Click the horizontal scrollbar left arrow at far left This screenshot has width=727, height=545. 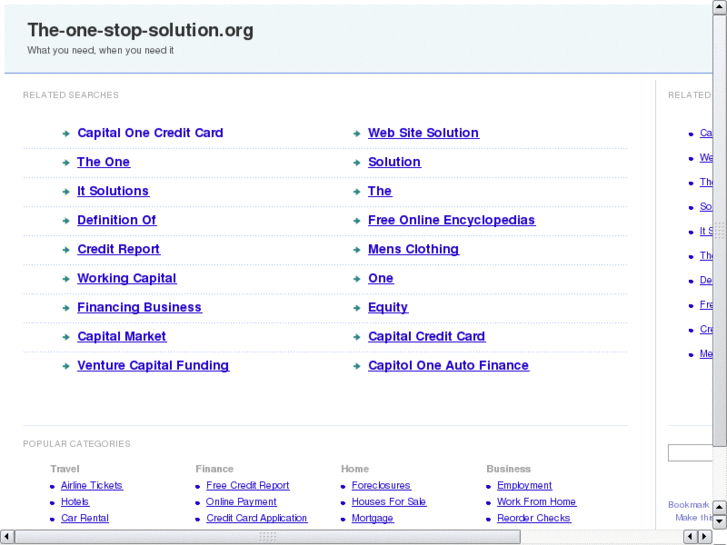tap(7, 537)
